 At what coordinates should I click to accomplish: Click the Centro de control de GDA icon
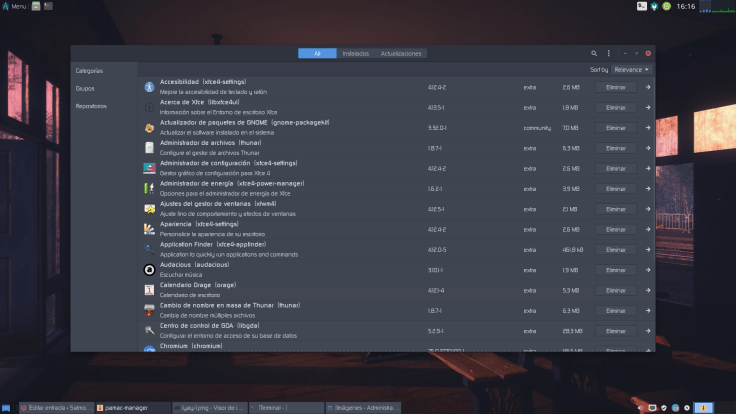coord(149,330)
